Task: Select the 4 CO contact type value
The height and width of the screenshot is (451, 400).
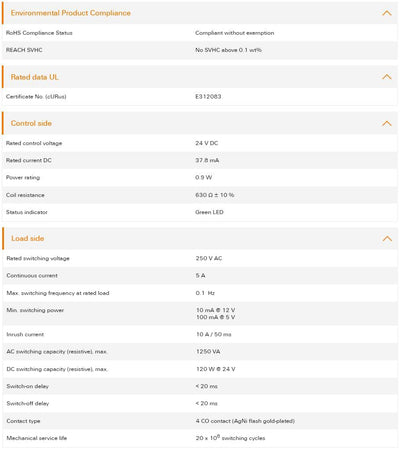Action: (245, 421)
